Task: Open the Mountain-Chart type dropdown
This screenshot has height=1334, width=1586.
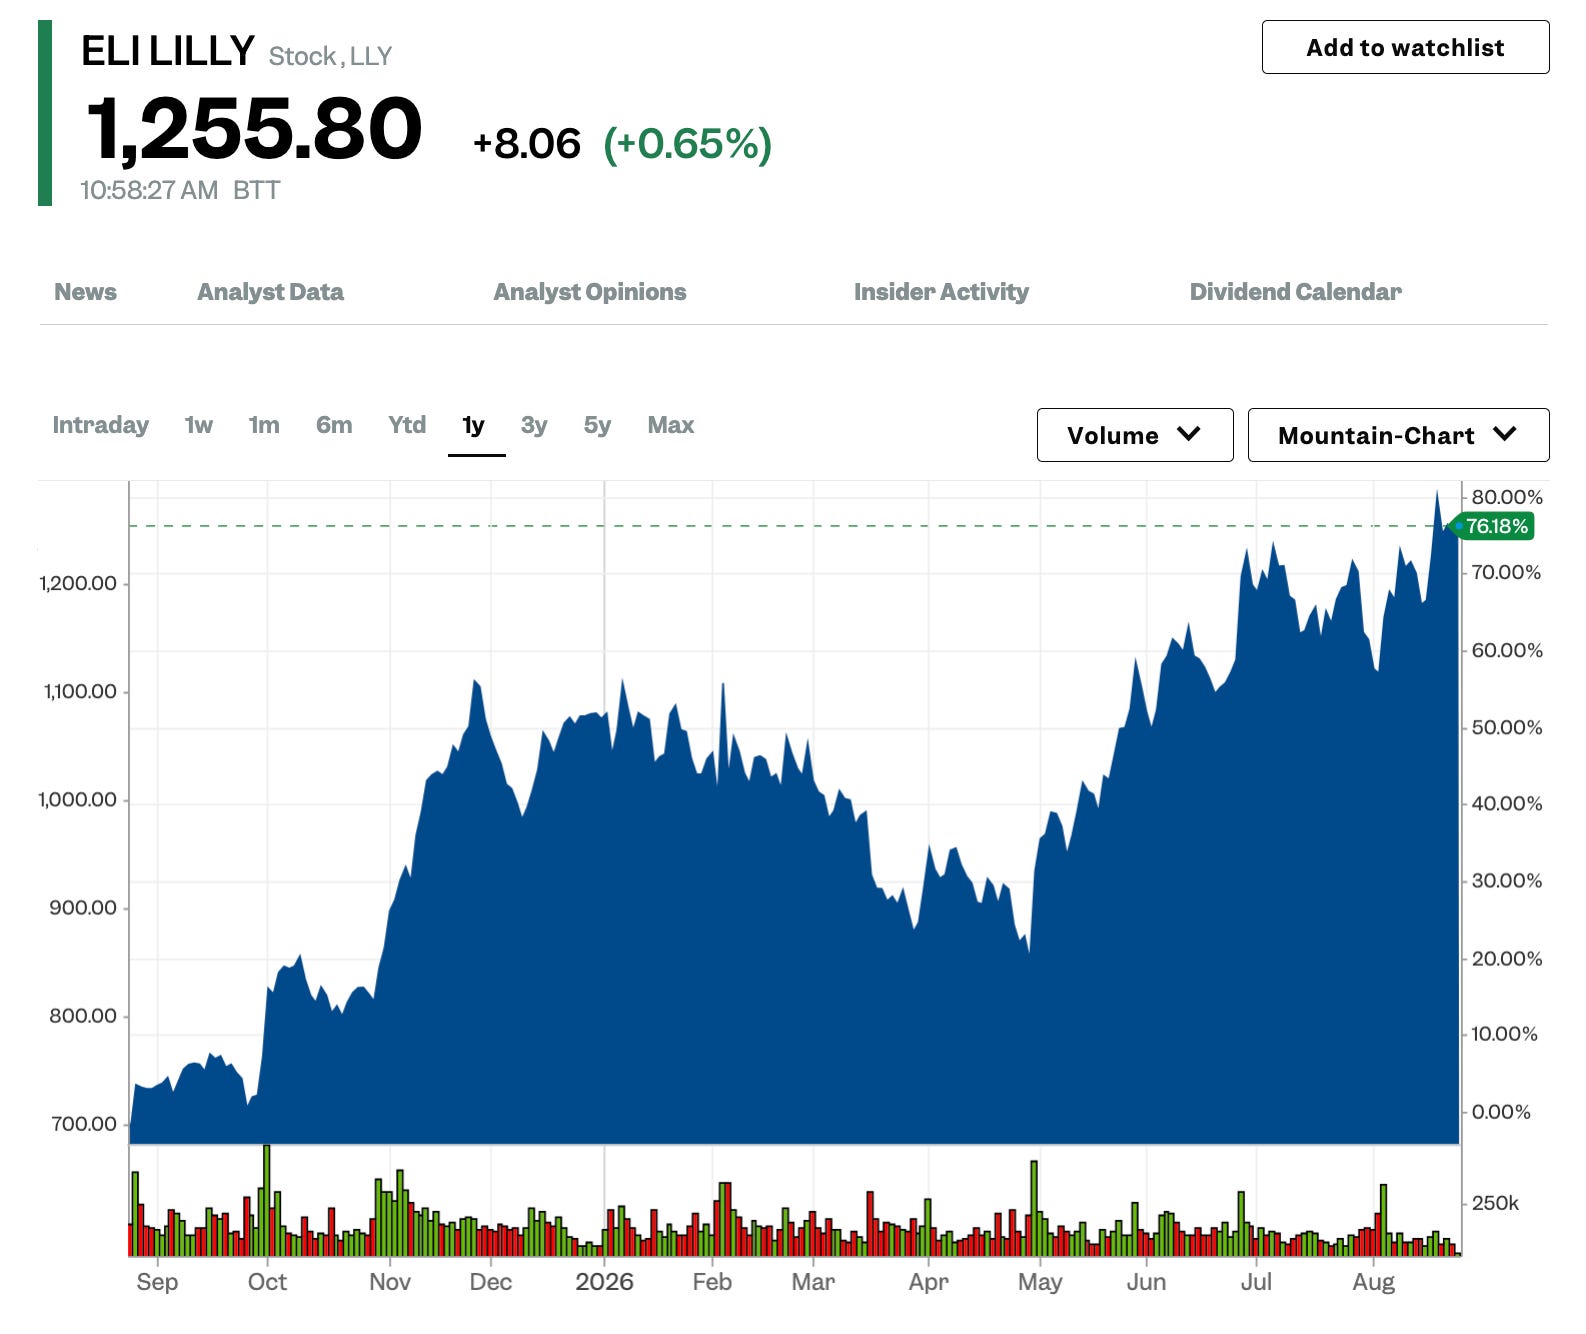Action: point(1398,435)
